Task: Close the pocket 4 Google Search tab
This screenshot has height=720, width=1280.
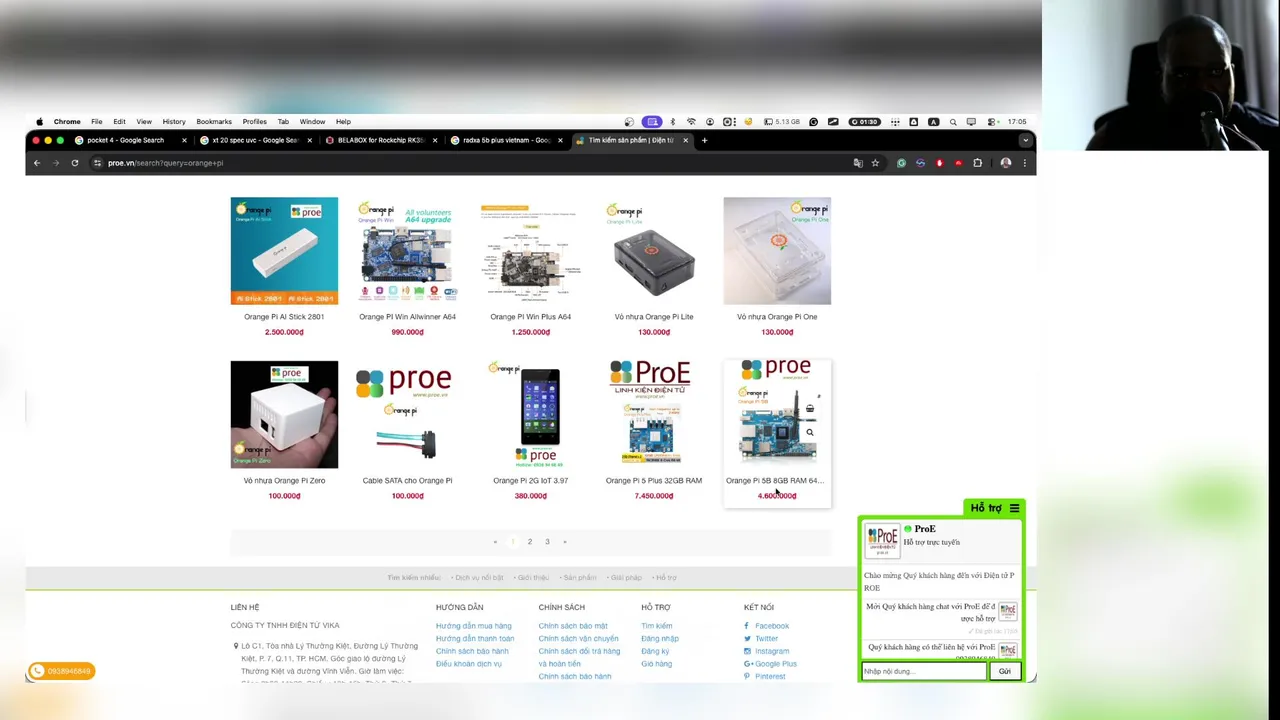Action: 184,140
